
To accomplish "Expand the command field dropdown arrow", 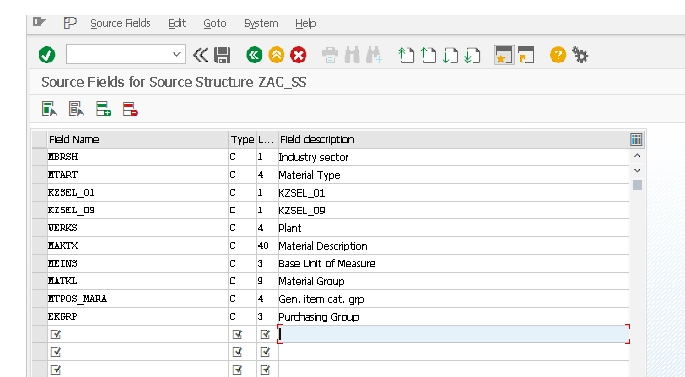I will pyautogui.click(x=176, y=55).
